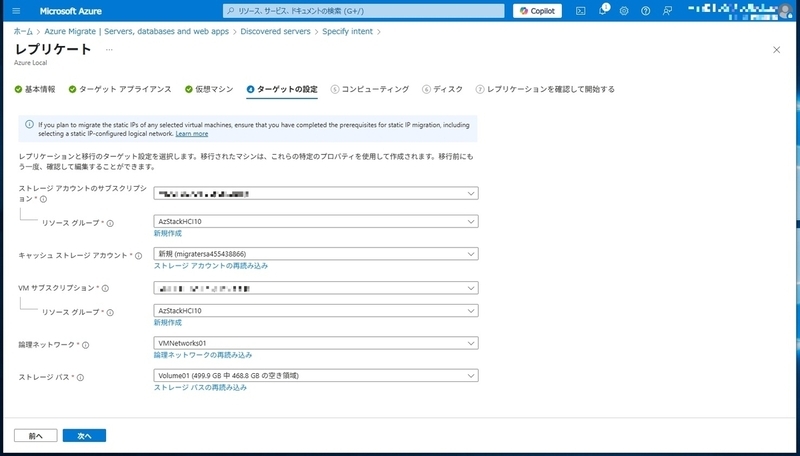
Task: Open Learn more link in info banner
Action: [x=192, y=134]
